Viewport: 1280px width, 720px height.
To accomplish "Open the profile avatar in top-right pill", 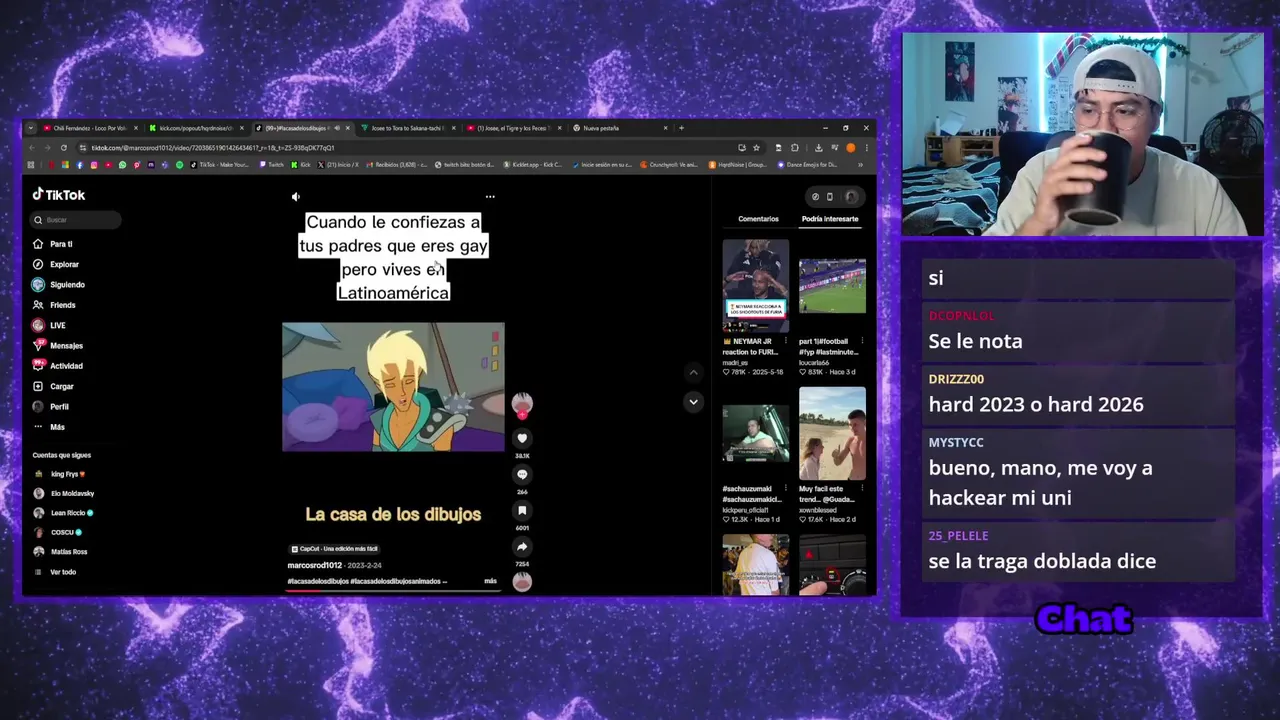I will [851, 197].
